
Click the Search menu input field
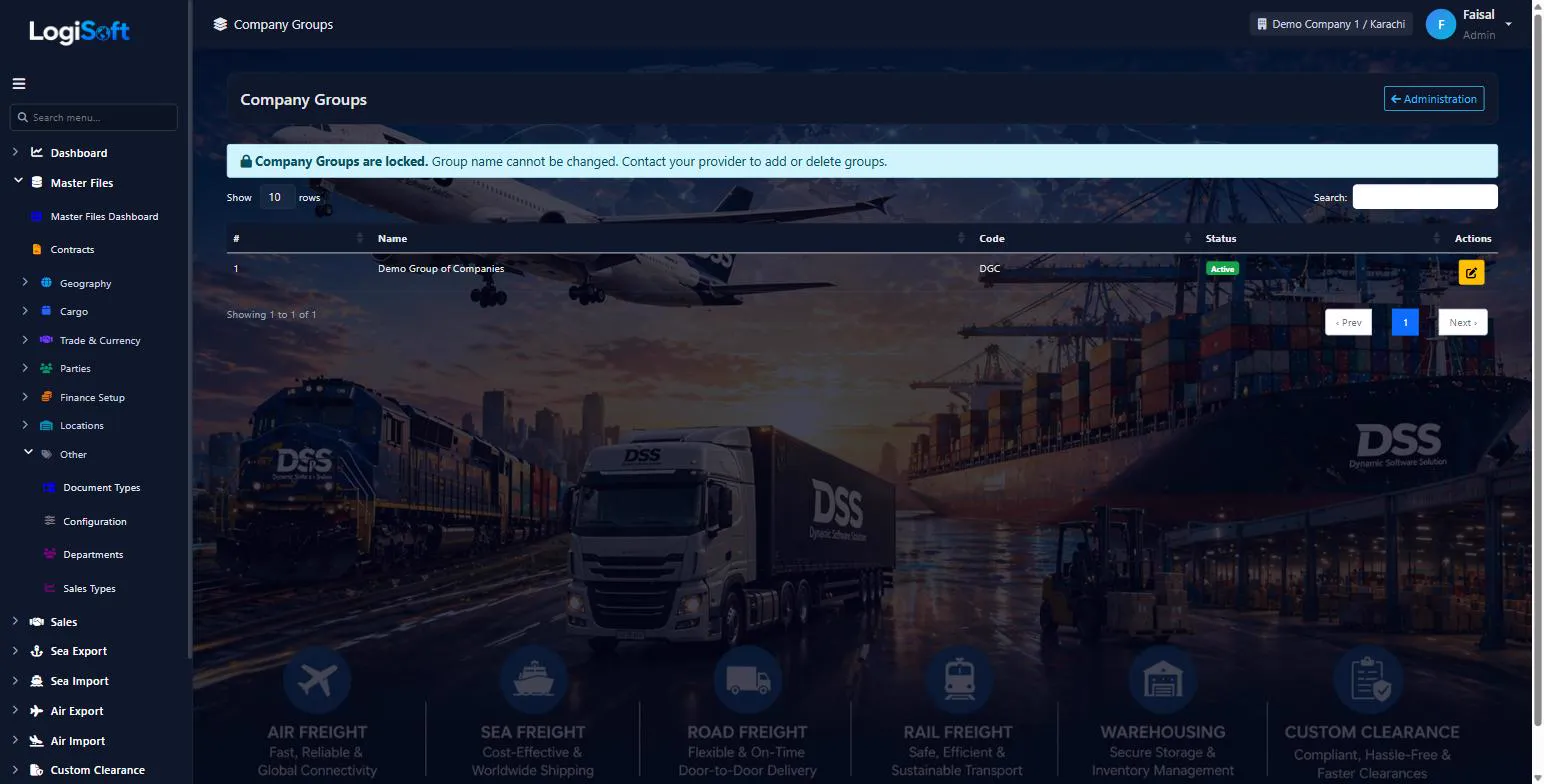94,117
